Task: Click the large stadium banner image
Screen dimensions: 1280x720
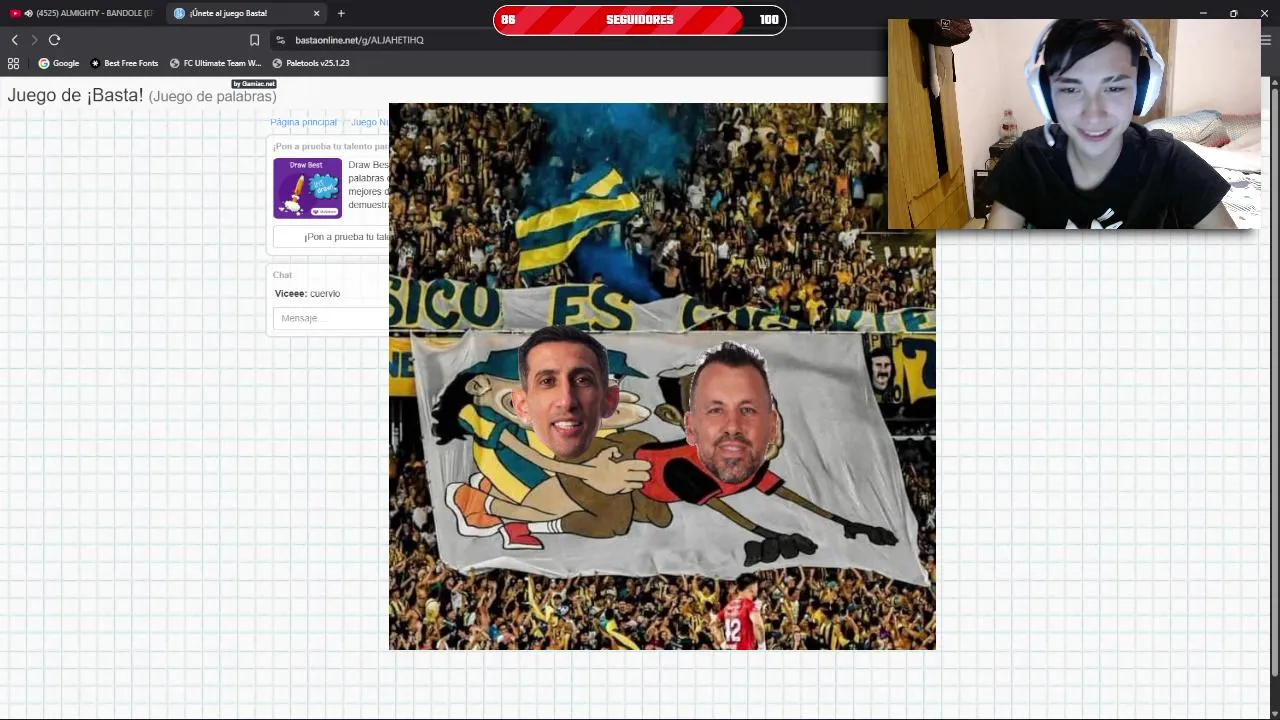Action: click(662, 376)
